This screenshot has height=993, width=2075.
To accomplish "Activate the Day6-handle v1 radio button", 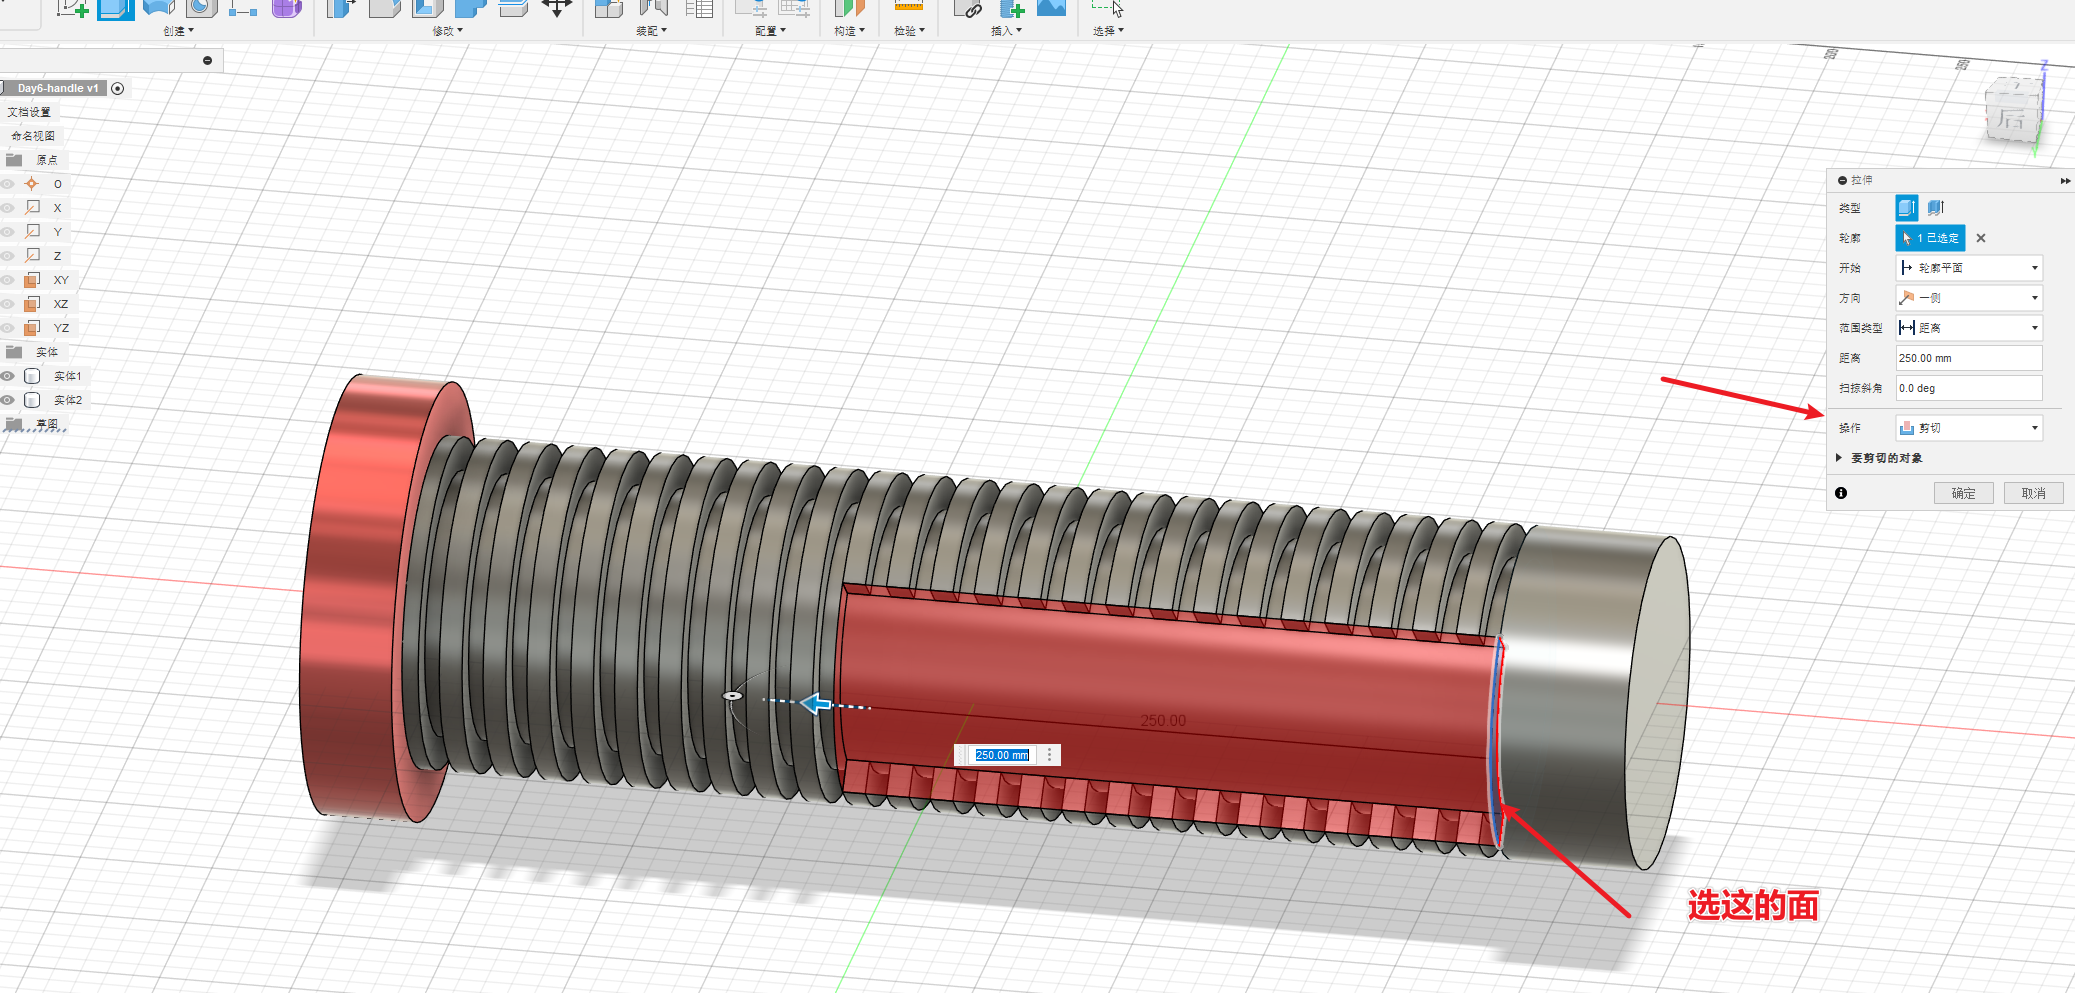I will (x=118, y=88).
